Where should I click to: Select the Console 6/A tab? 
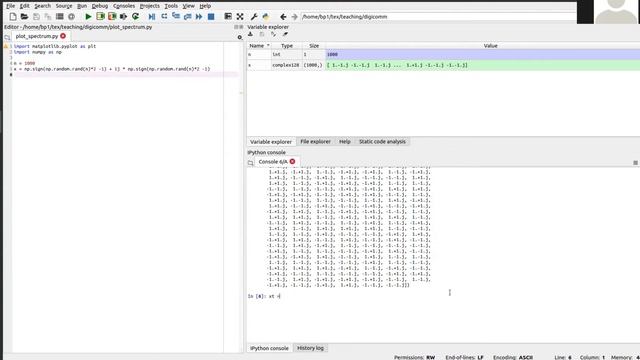coord(273,162)
